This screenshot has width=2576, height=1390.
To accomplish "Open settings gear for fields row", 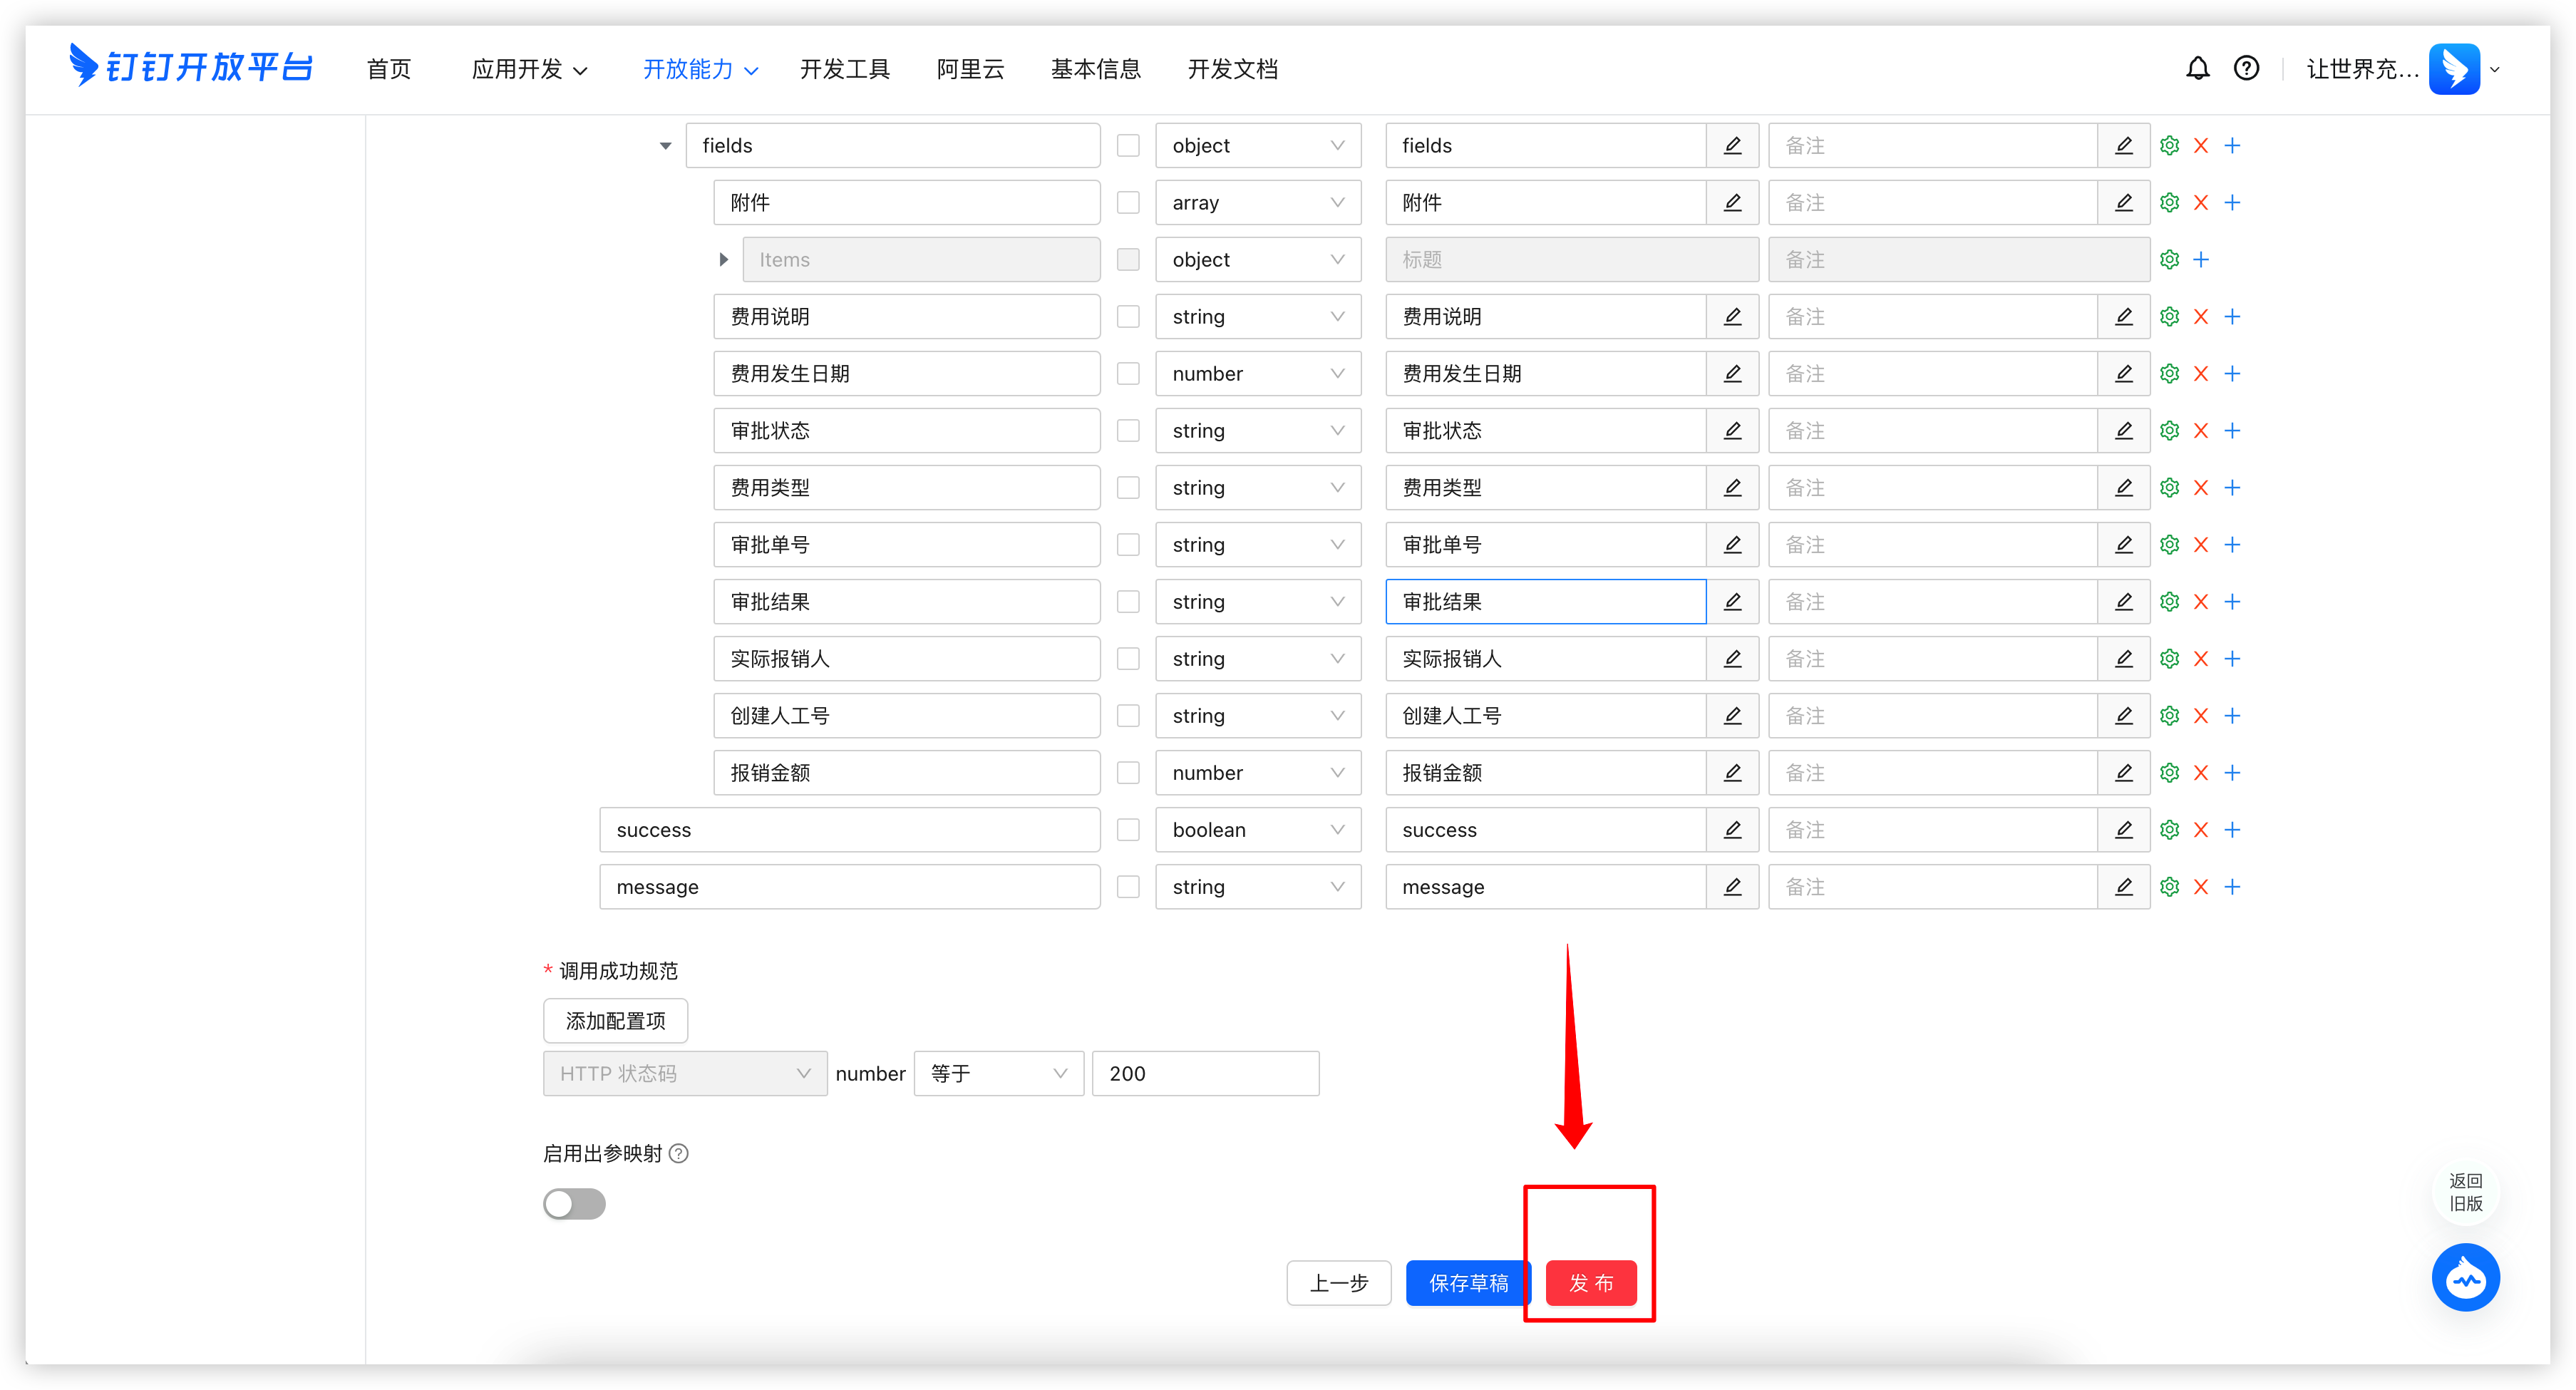I will (x=2169, y=146).
